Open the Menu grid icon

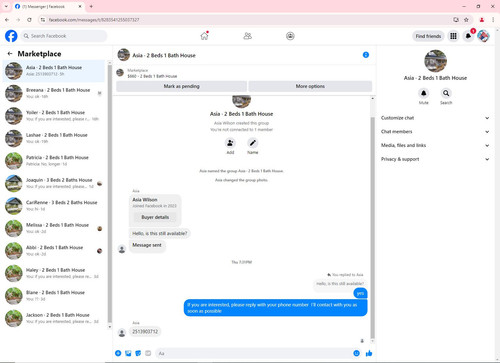pos(453,36)
